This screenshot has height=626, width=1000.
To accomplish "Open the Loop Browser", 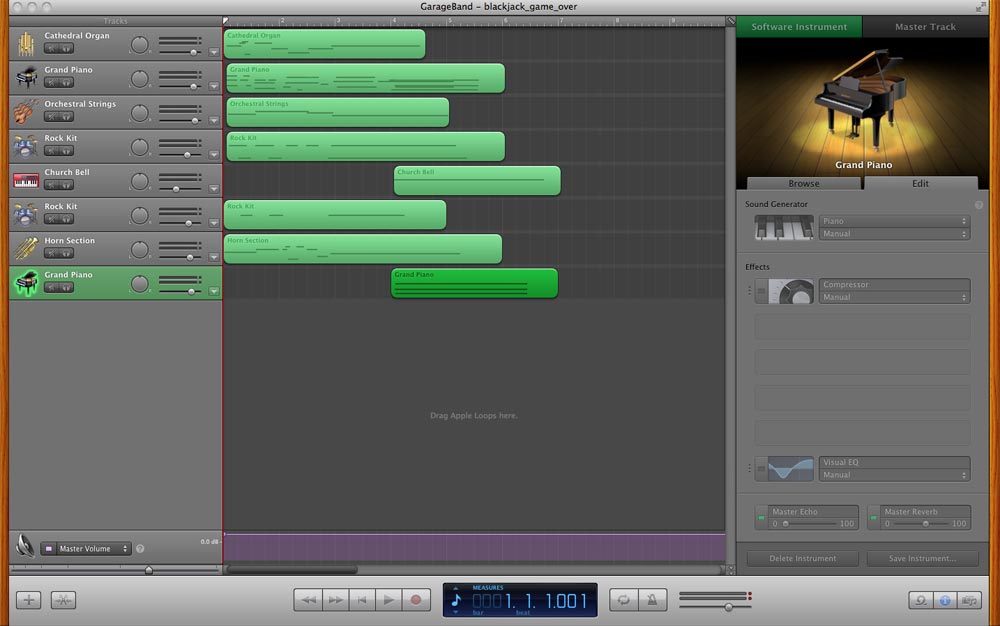I will tap(920, 600).
